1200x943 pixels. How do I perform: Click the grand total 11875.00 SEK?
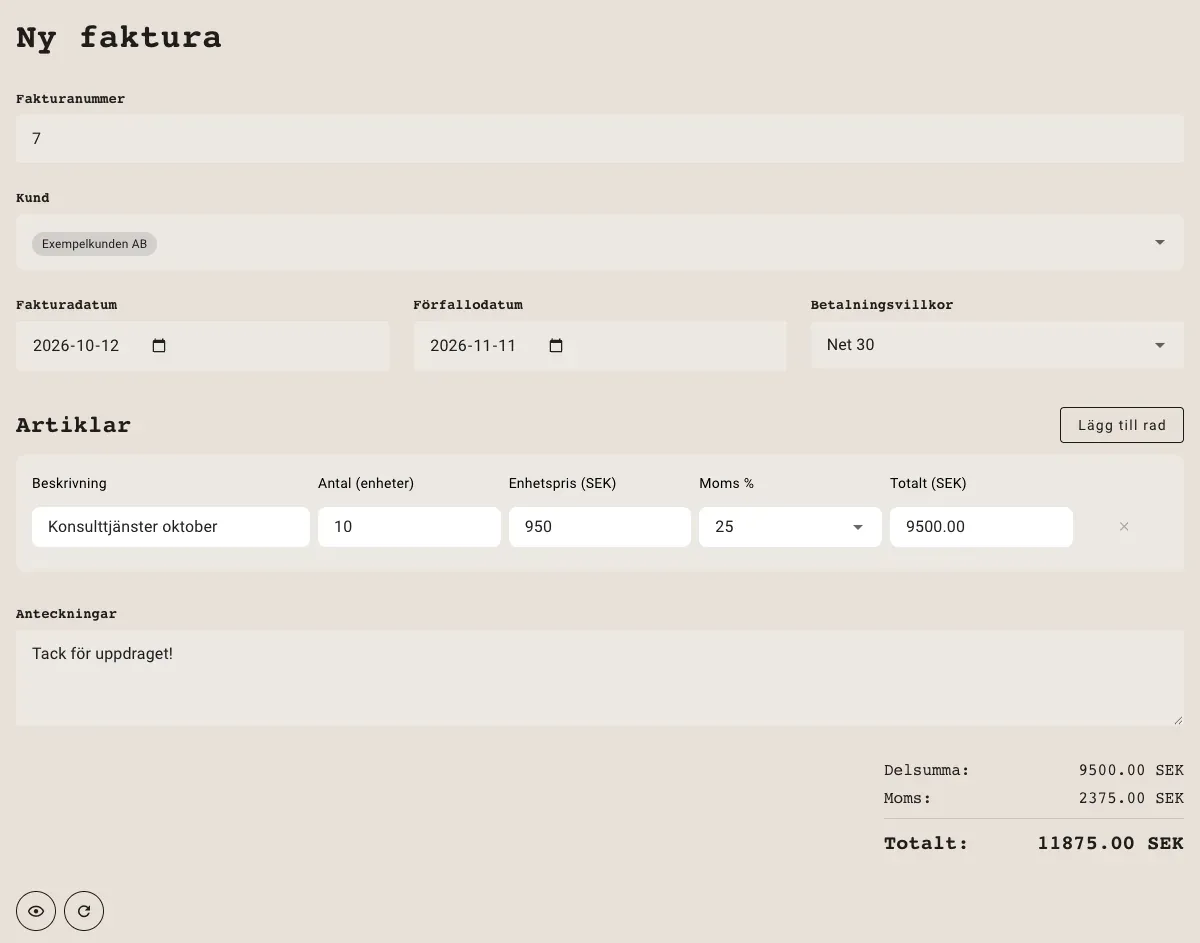point(1110,843)
